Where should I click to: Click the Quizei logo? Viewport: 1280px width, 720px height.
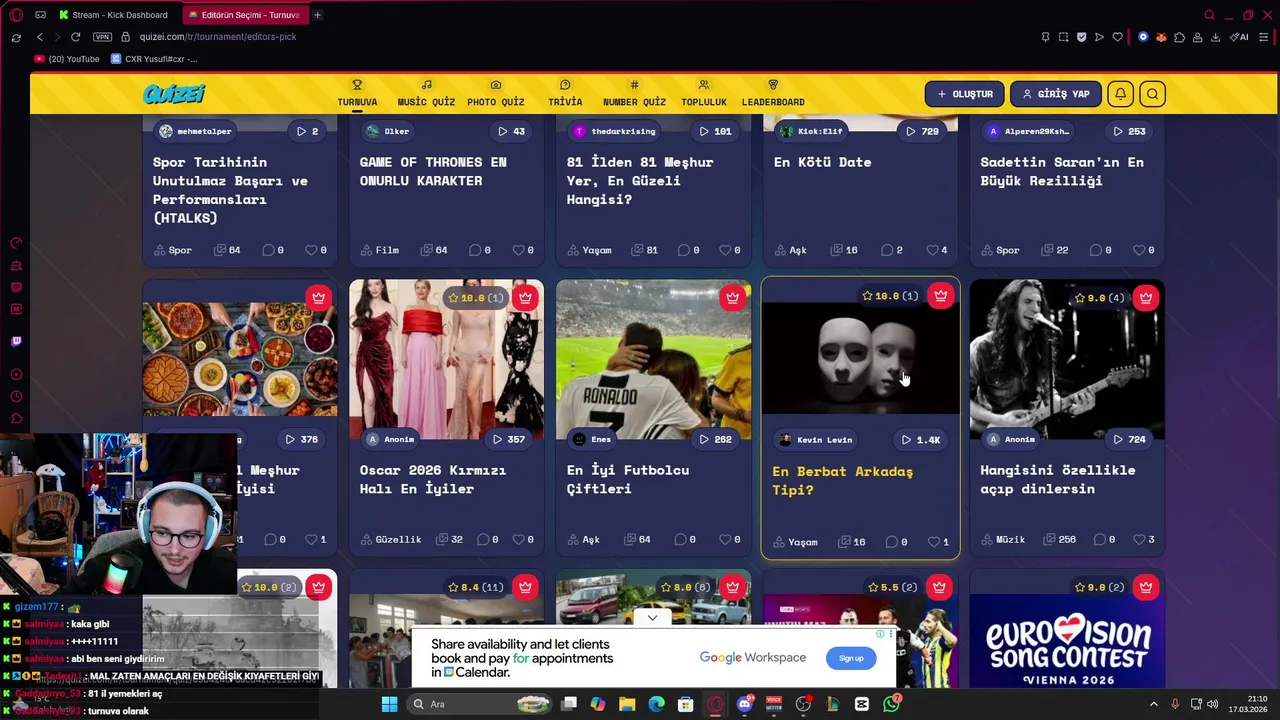click(174, 94)
